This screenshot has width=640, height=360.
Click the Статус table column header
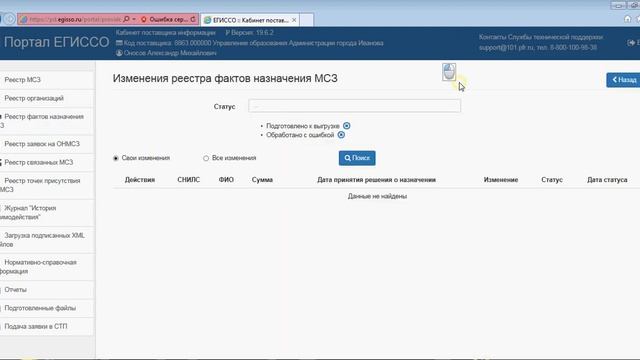[x=552, y=180]
